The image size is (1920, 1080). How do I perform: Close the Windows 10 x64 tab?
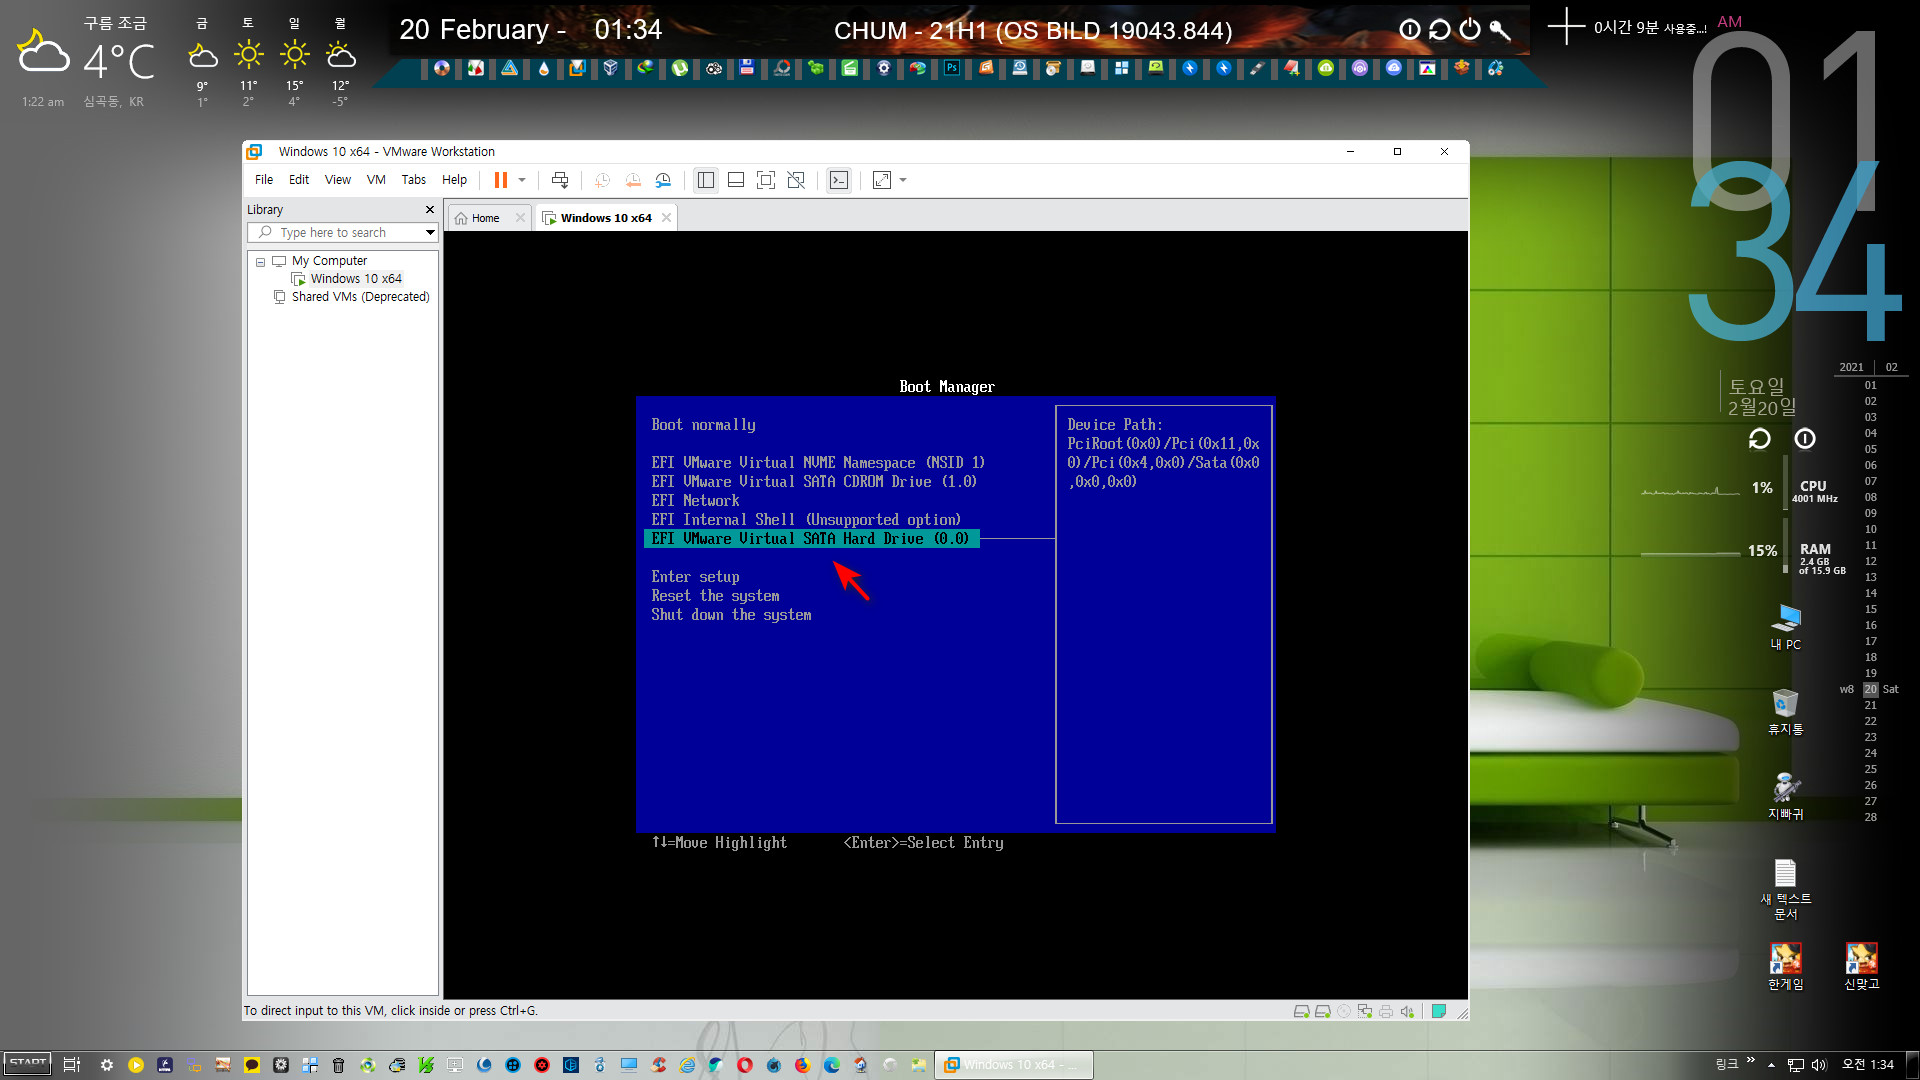coord(666,218)
